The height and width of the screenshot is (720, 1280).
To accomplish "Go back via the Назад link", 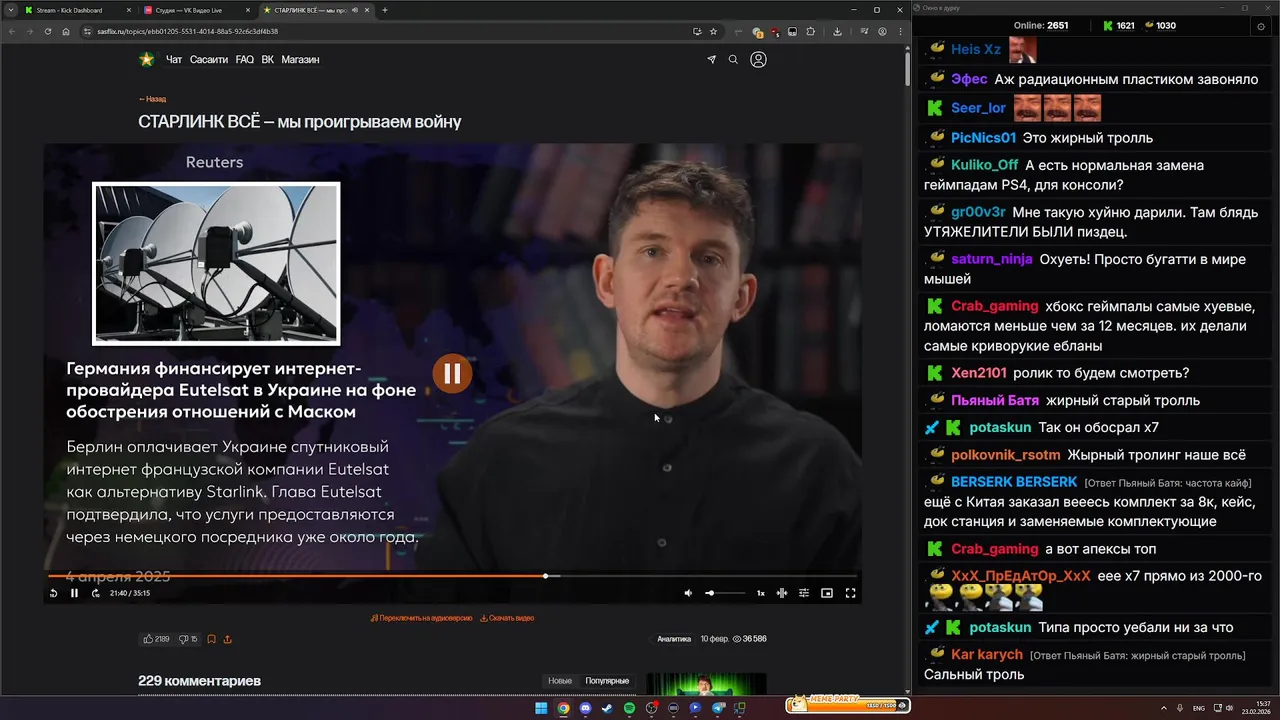I will tap(152, 99).
